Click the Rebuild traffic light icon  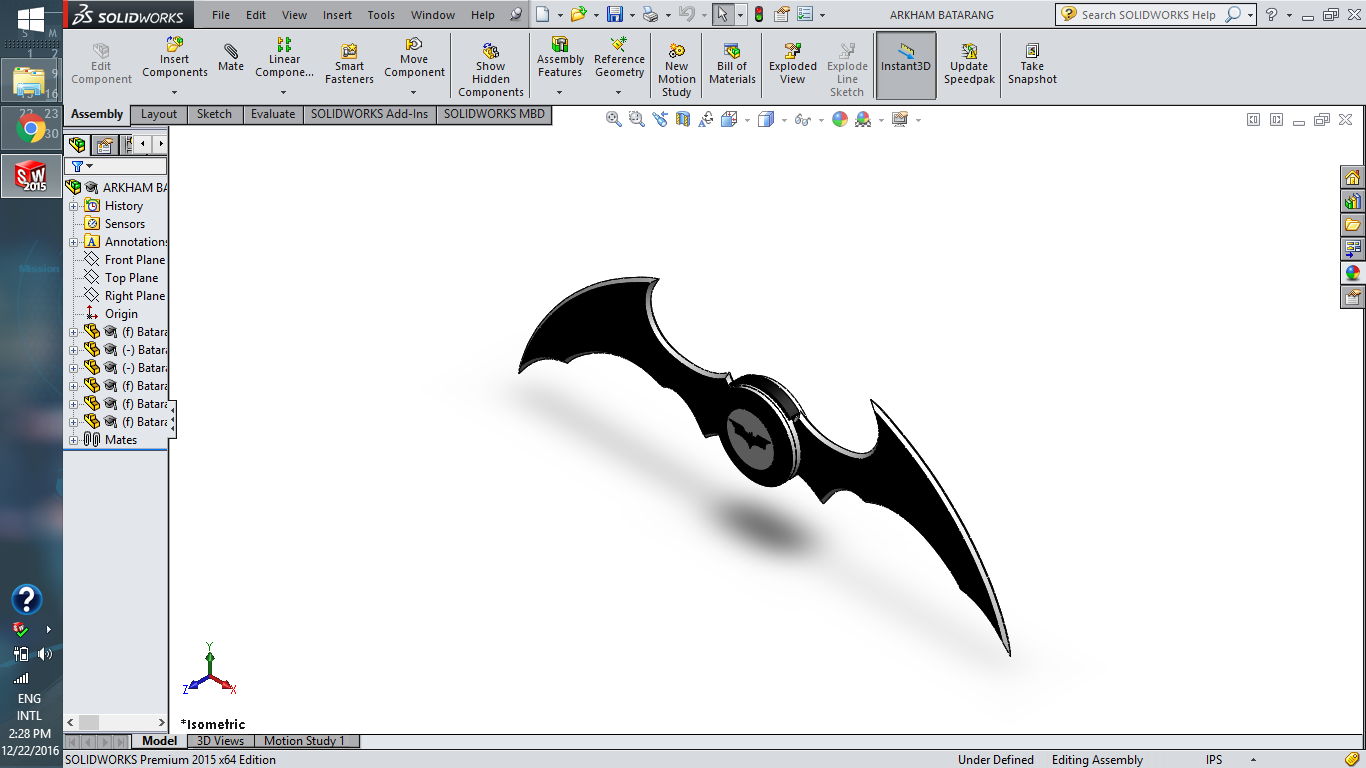(x=758, y=15)
